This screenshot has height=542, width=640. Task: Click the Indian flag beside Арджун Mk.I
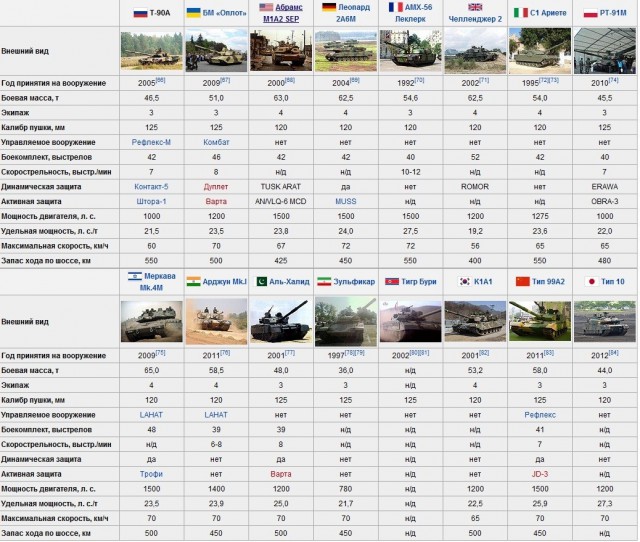193,282
